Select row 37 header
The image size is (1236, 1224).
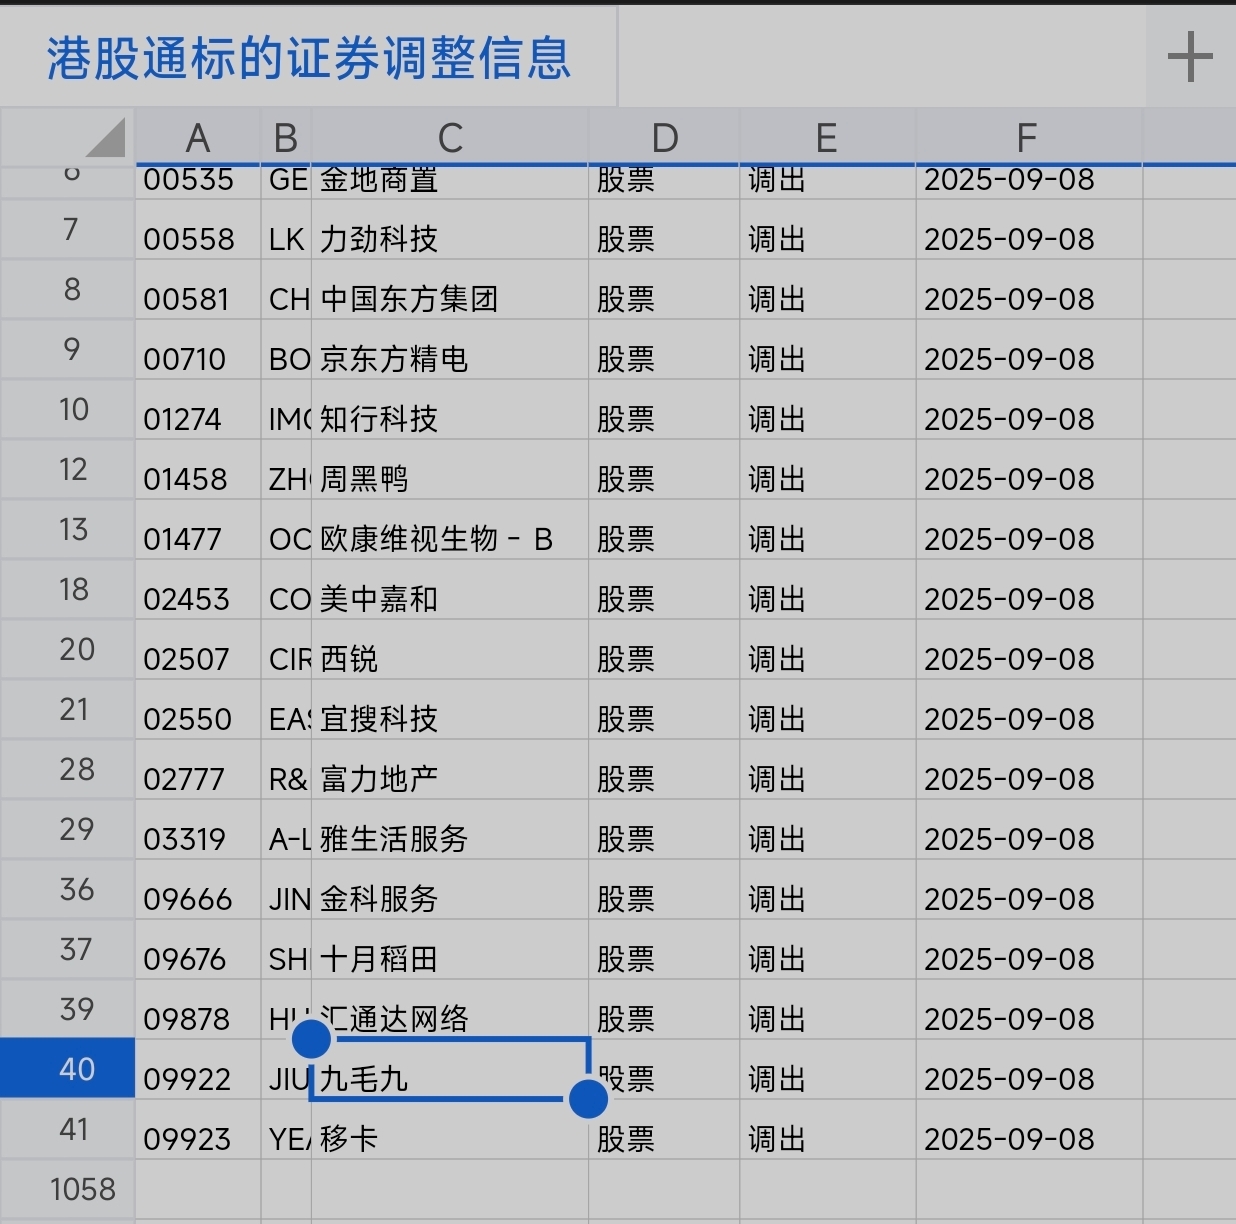pos(67,949)
